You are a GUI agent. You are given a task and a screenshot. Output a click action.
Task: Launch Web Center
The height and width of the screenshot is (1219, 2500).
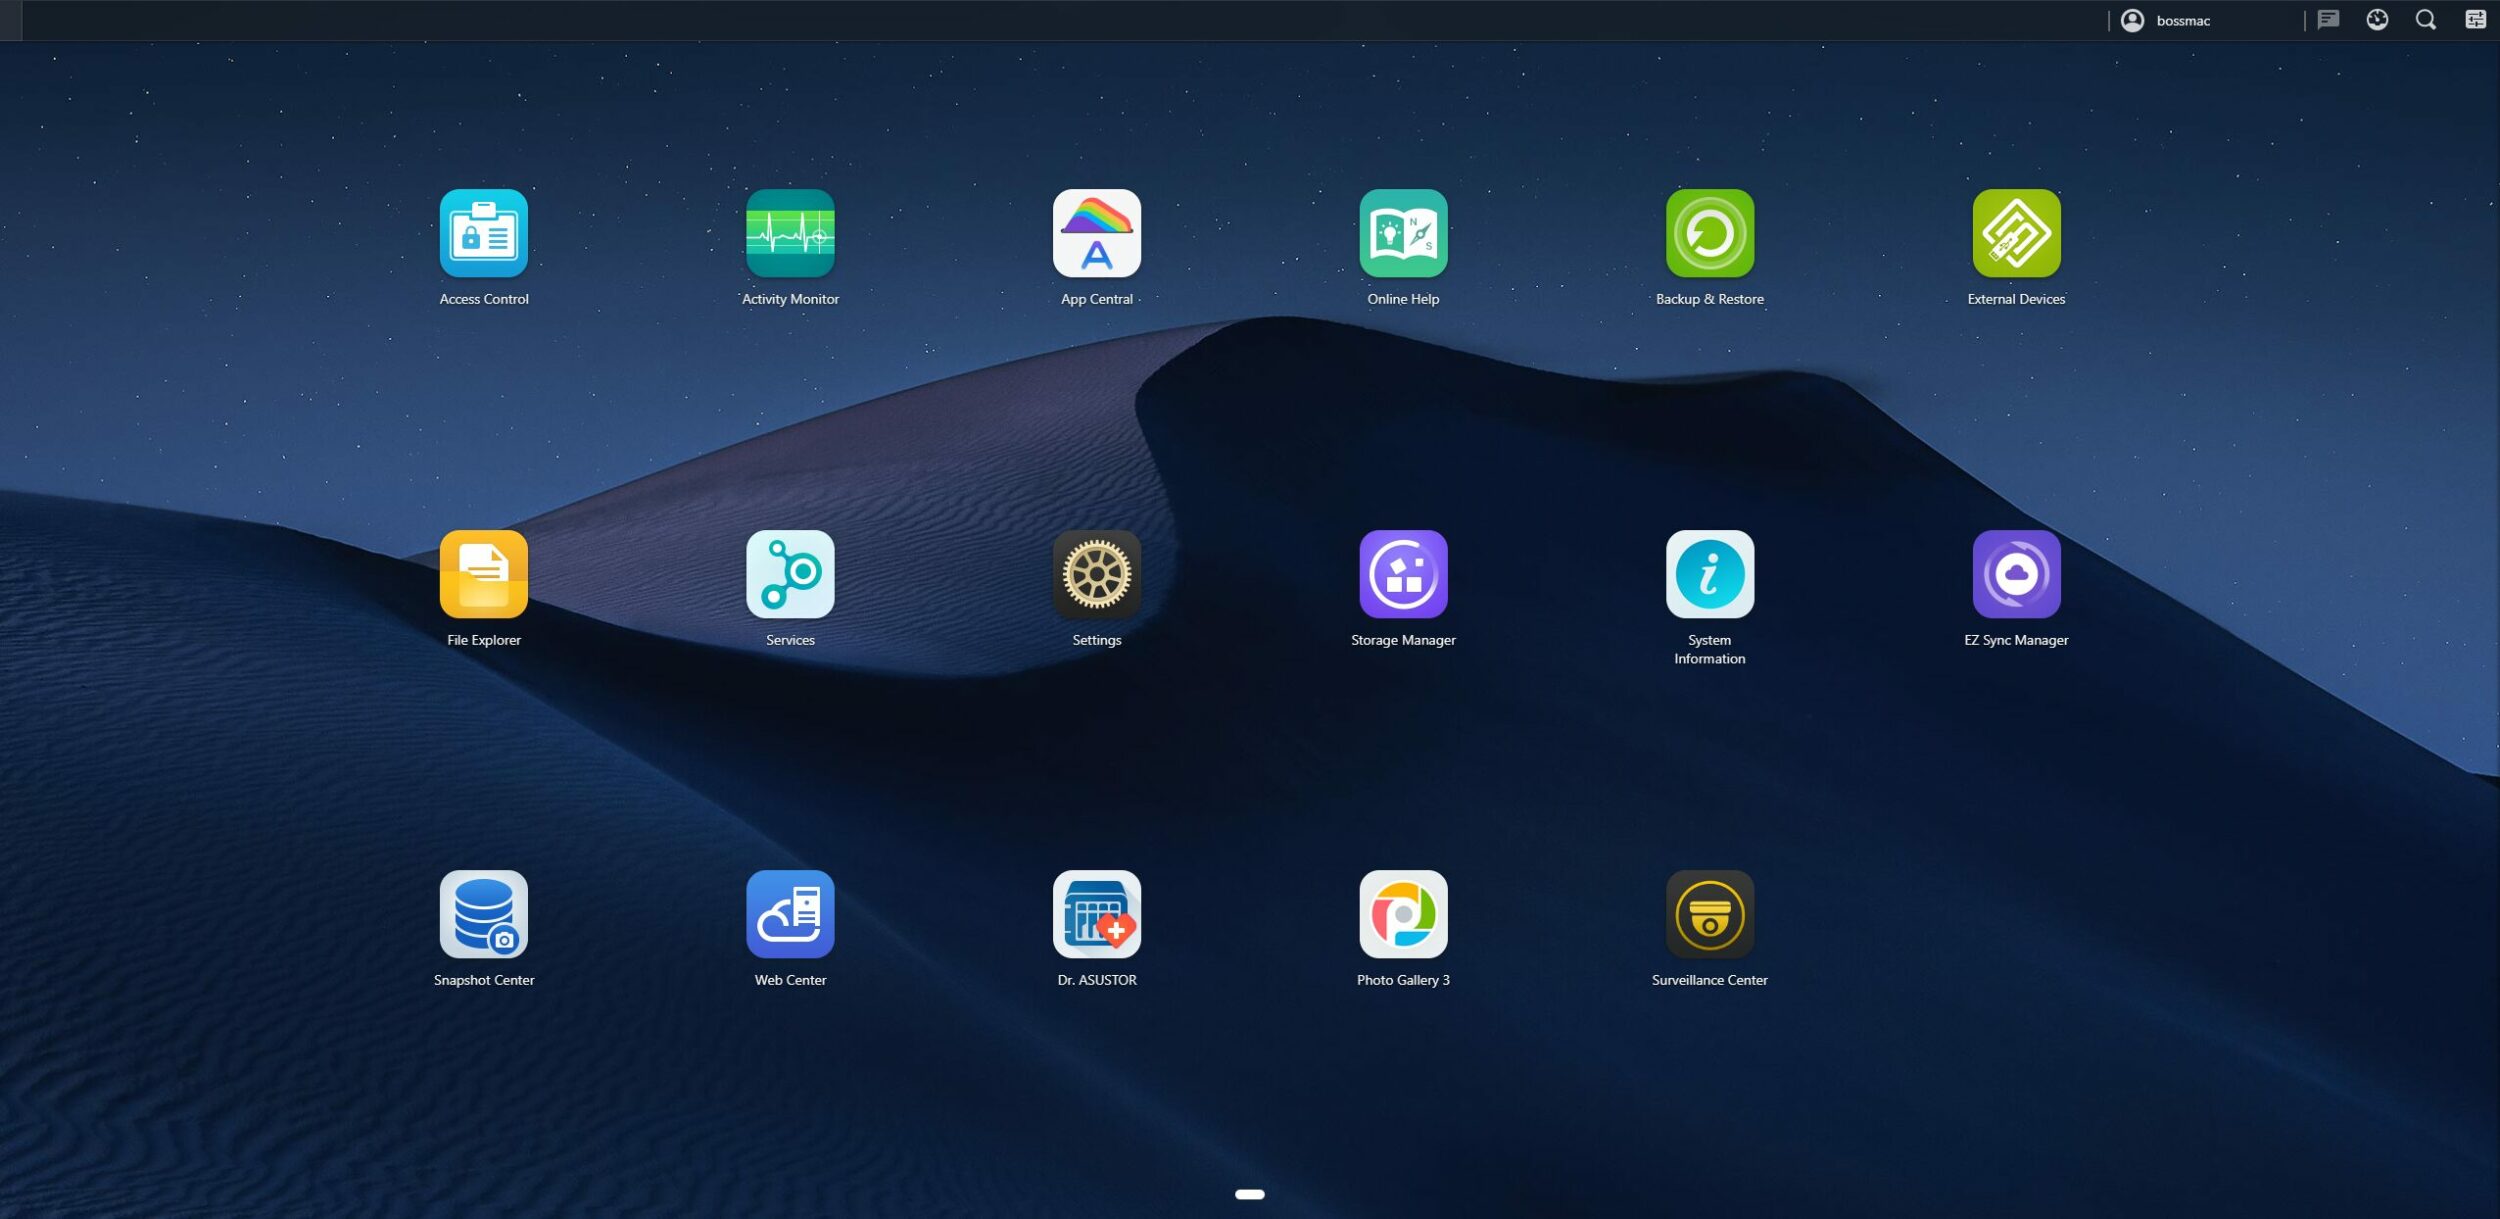[790, 914]
